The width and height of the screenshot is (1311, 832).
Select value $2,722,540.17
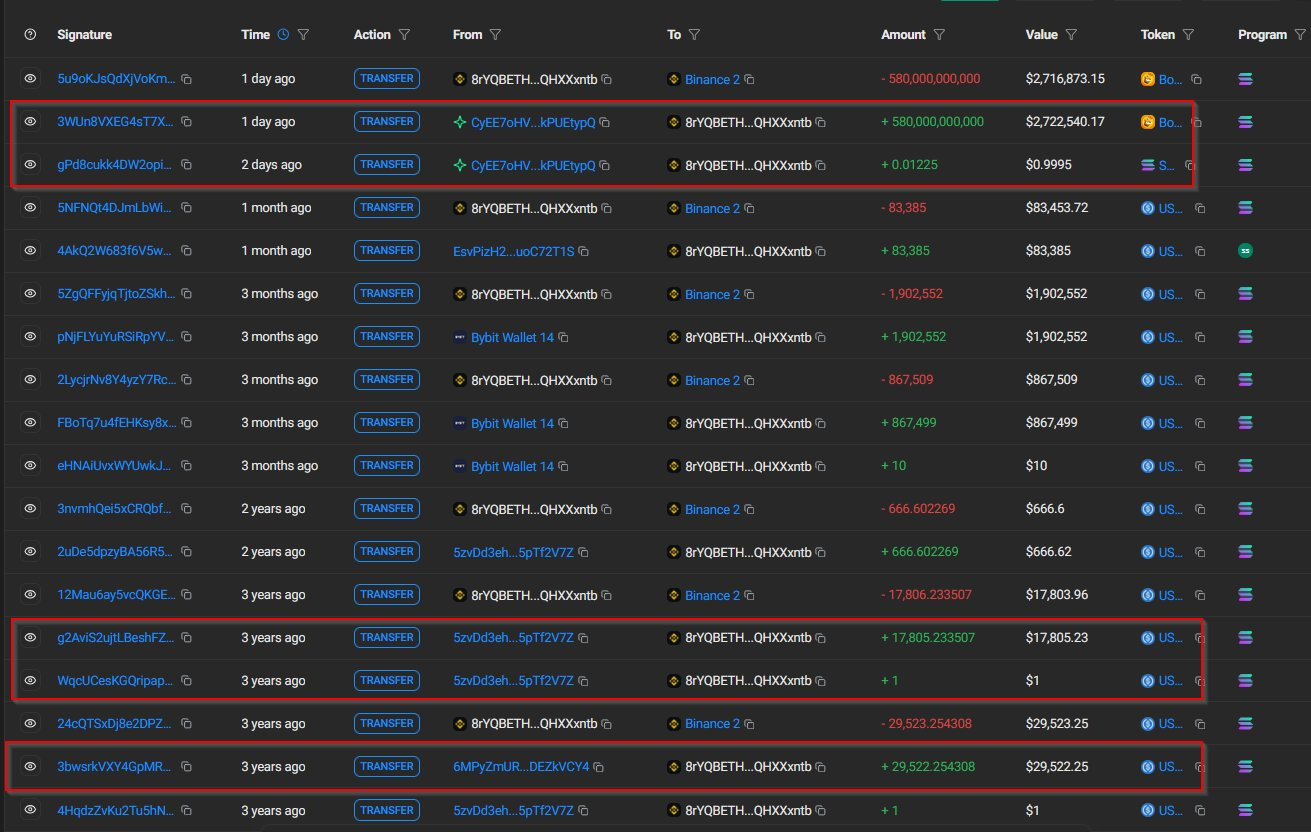(1066, 121)
